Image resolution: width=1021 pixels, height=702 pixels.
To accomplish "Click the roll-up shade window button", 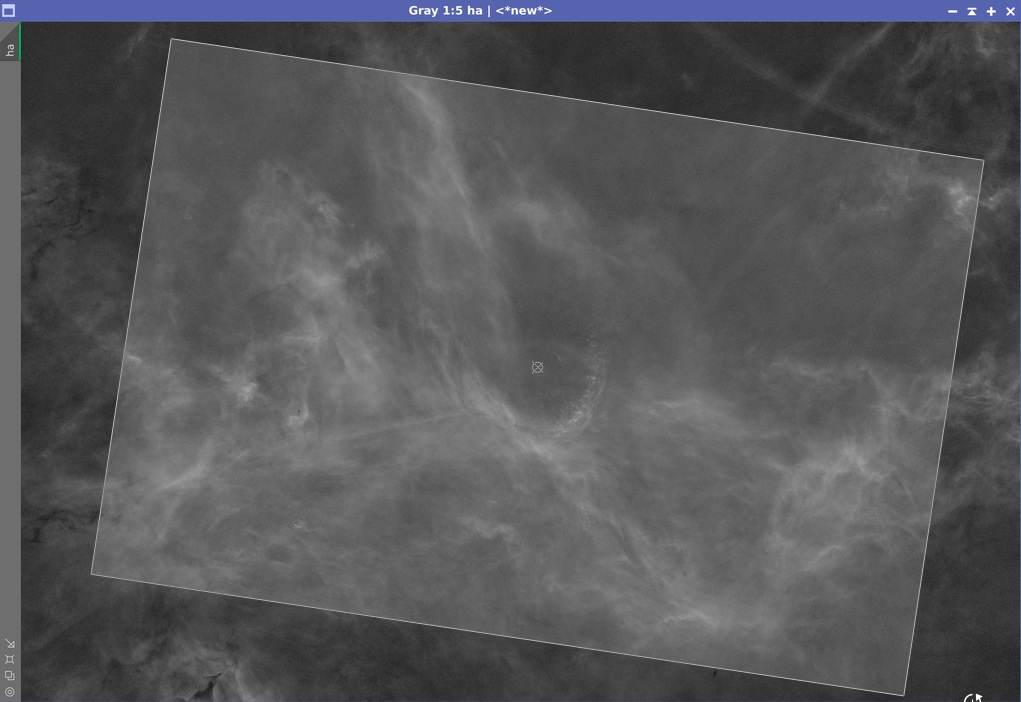I will click(x=972, y=11).
